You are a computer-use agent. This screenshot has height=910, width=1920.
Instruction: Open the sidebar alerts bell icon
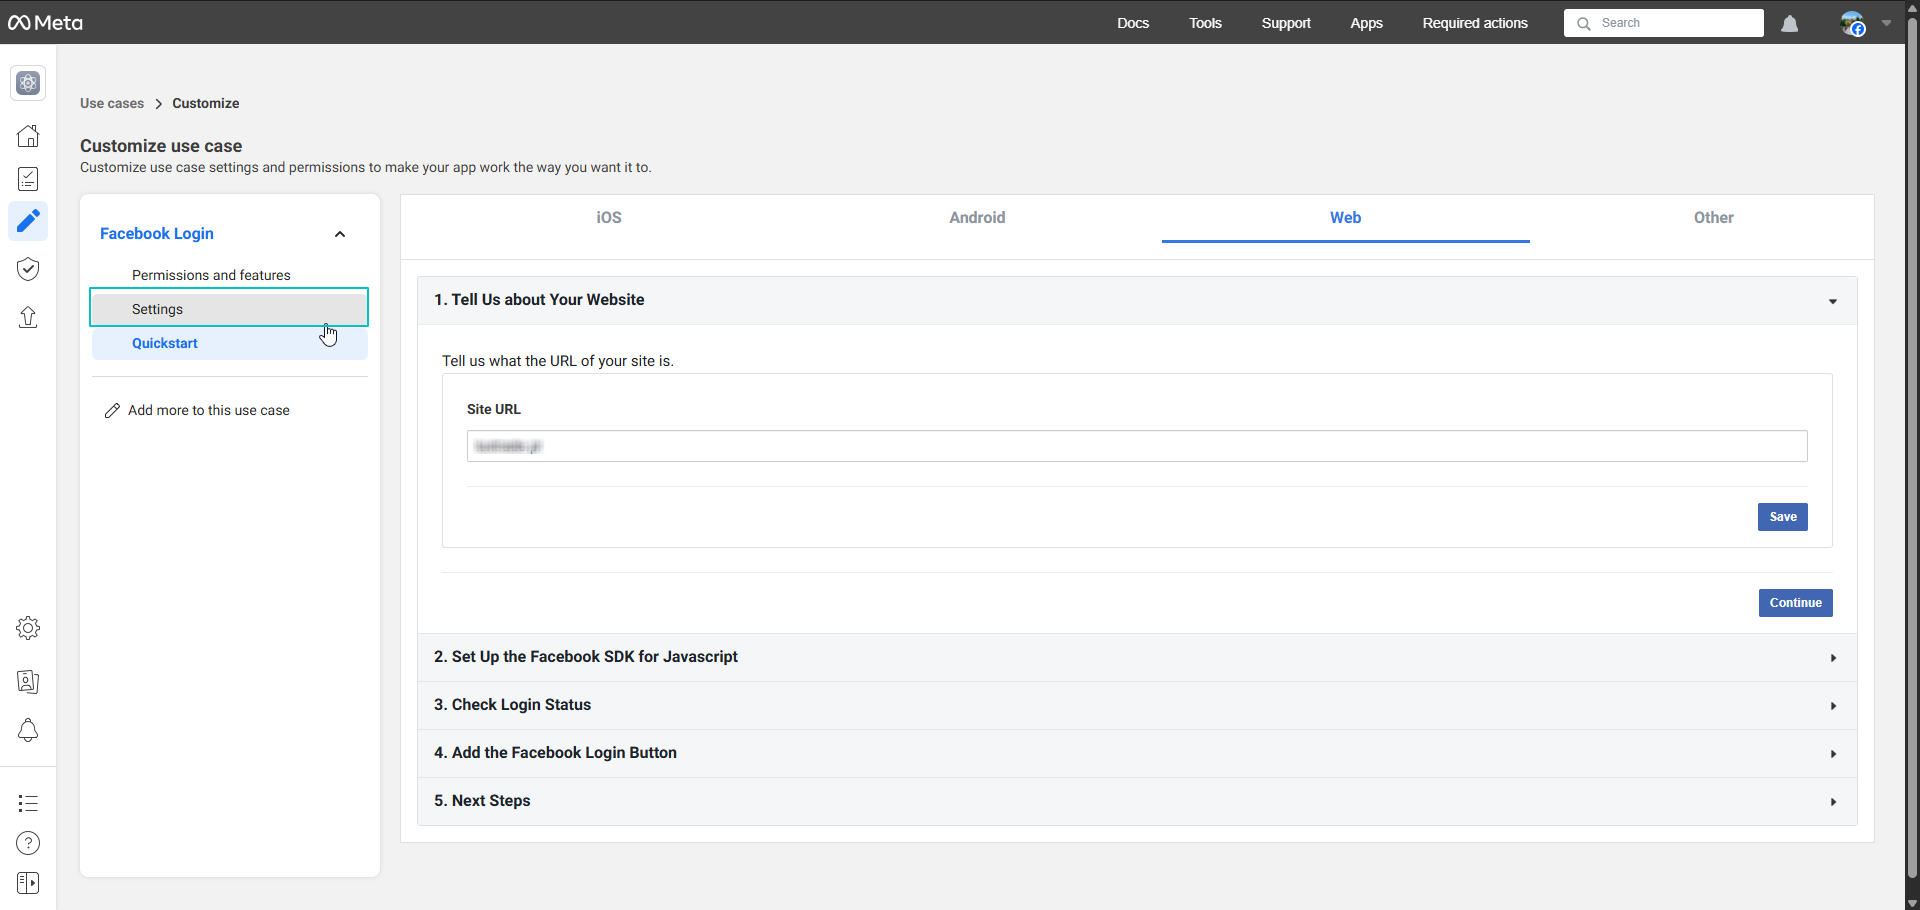(28, 731)
